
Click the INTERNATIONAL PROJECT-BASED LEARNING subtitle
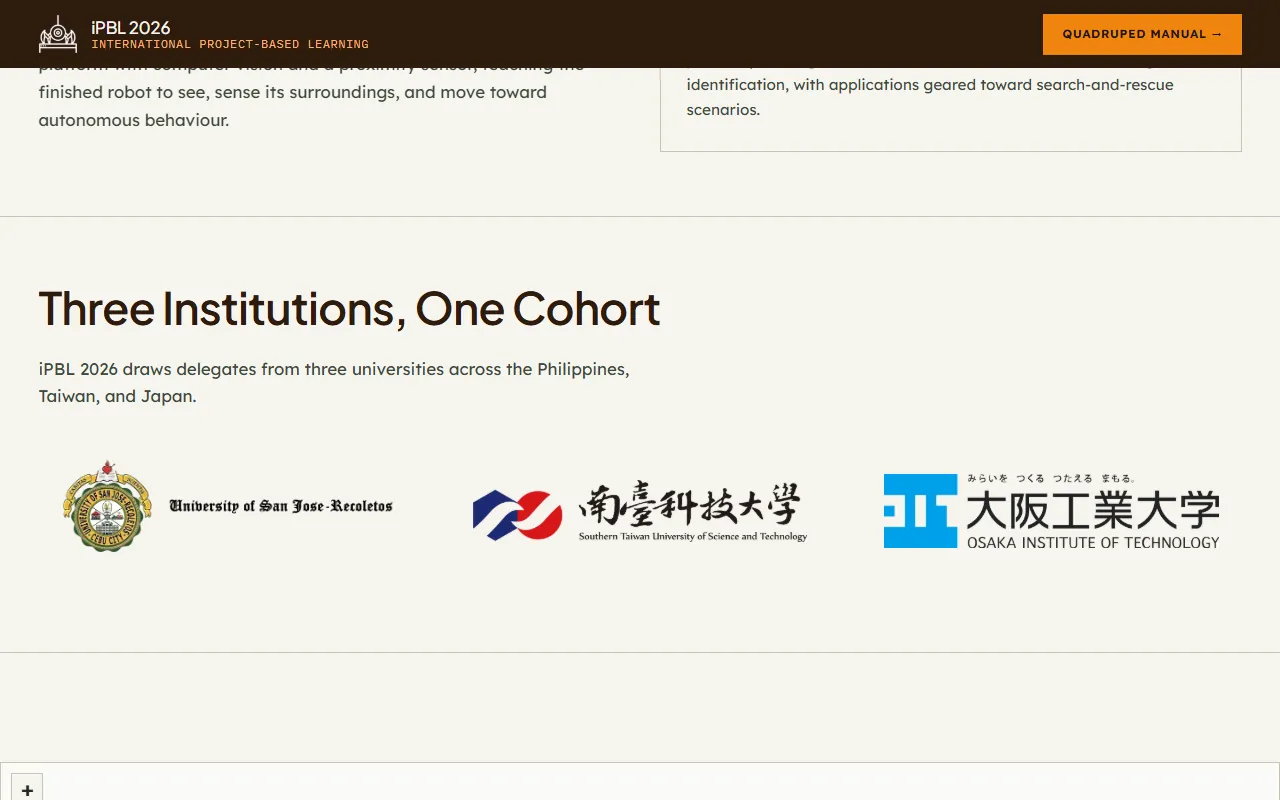coord(230,45)
